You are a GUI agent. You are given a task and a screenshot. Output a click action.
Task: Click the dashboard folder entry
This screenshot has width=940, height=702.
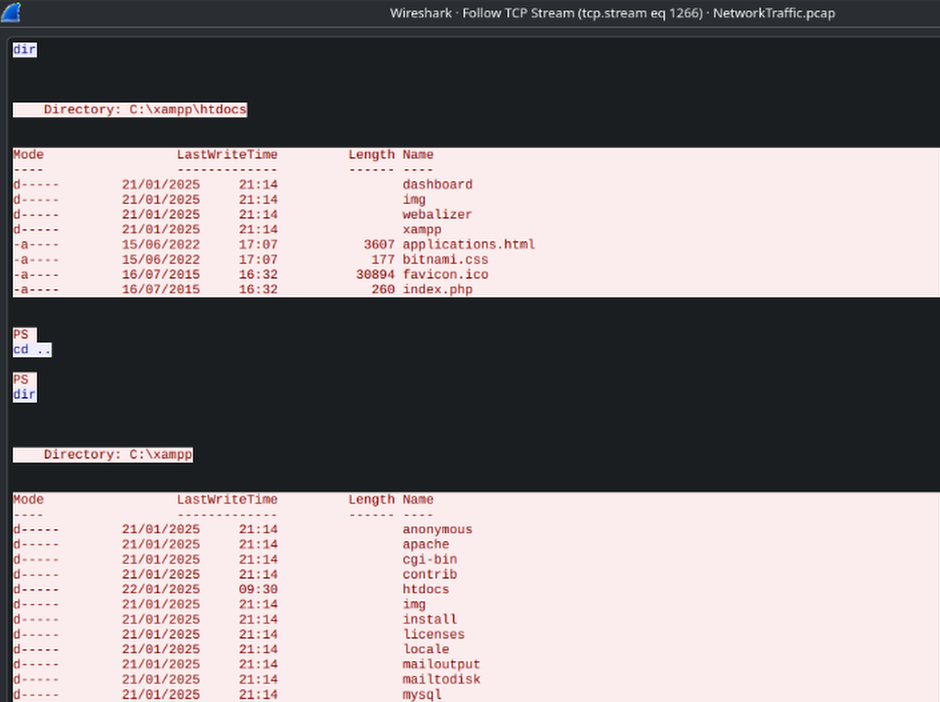(437, 185)
